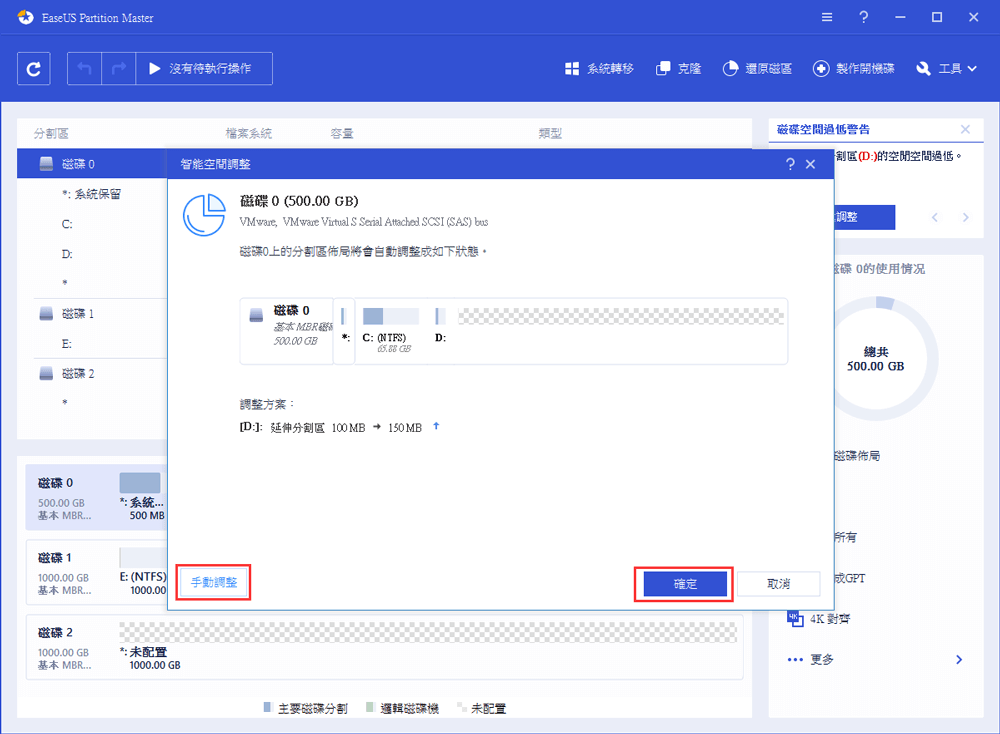Select 磁碟 2 row in partition list

pyautogui.click(x=92, y=374)
